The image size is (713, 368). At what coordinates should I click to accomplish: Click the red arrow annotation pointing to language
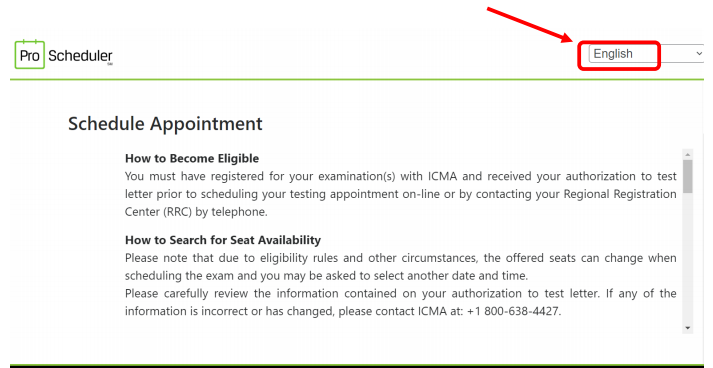[x=532, y=25]
